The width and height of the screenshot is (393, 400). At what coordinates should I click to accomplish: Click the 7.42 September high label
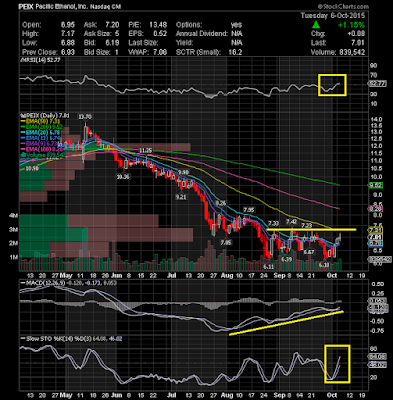[x=291, y=221]
